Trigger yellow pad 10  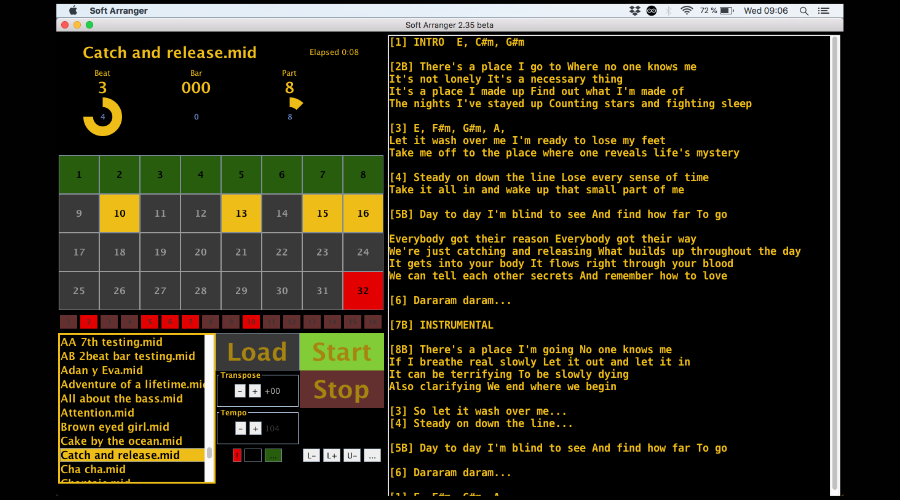[119, 213]
